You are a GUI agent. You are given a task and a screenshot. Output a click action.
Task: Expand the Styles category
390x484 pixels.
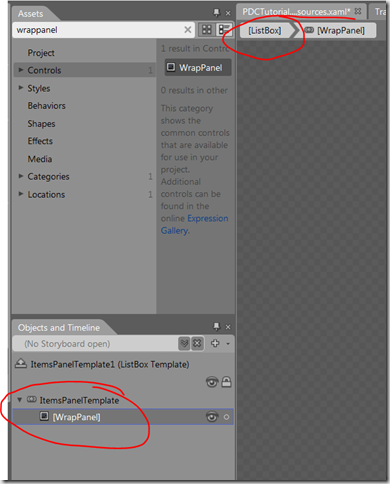(x=21, y=88)
